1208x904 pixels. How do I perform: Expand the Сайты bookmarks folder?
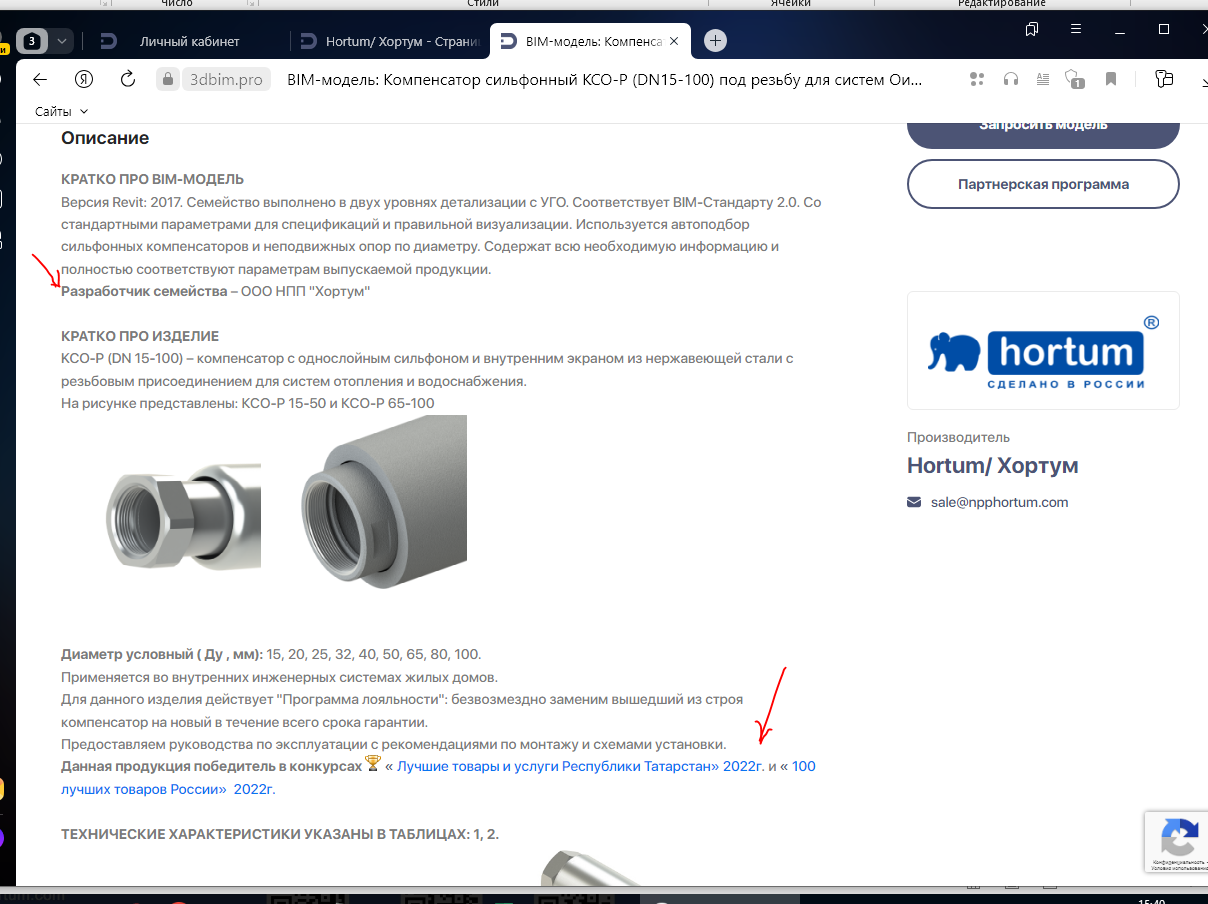[62, 111]
